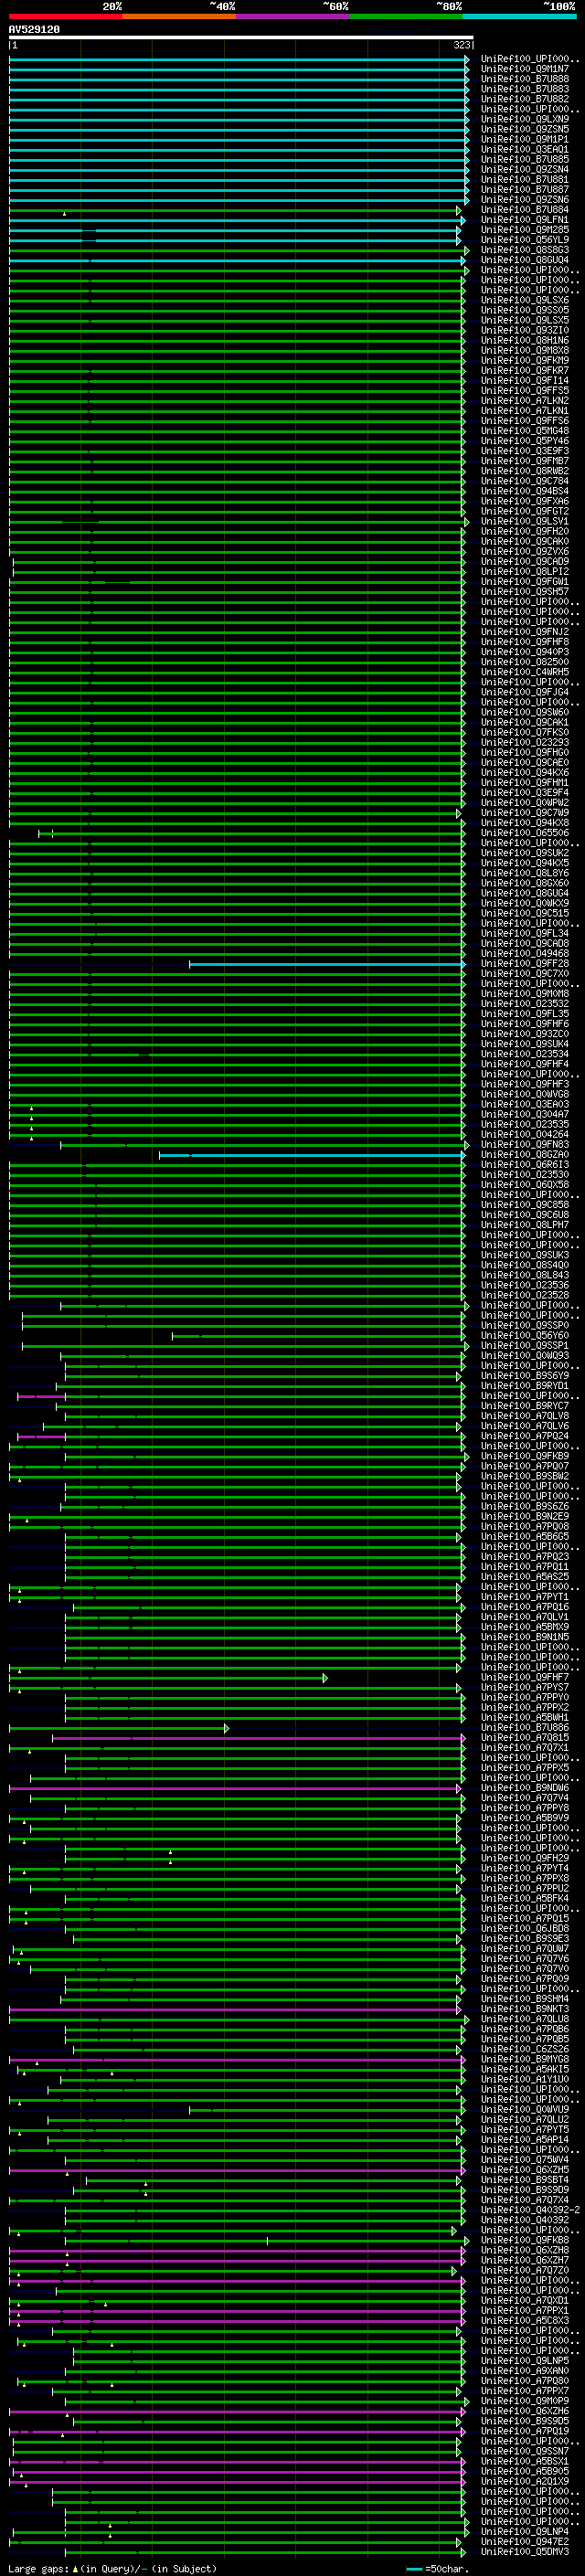Open last hit UniRef100_Q5DMV3
Image resolution: width=585 pixels, height=2576 pixels.
click(525, 2552)
